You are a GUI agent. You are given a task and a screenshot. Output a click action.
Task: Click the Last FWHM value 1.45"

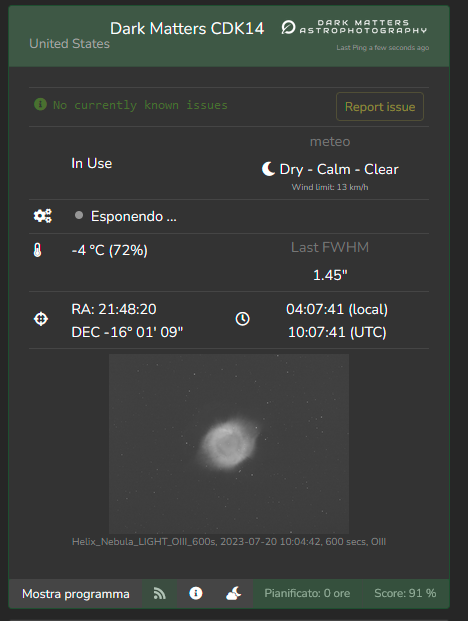pyautogui.click(x=330, y=275)
